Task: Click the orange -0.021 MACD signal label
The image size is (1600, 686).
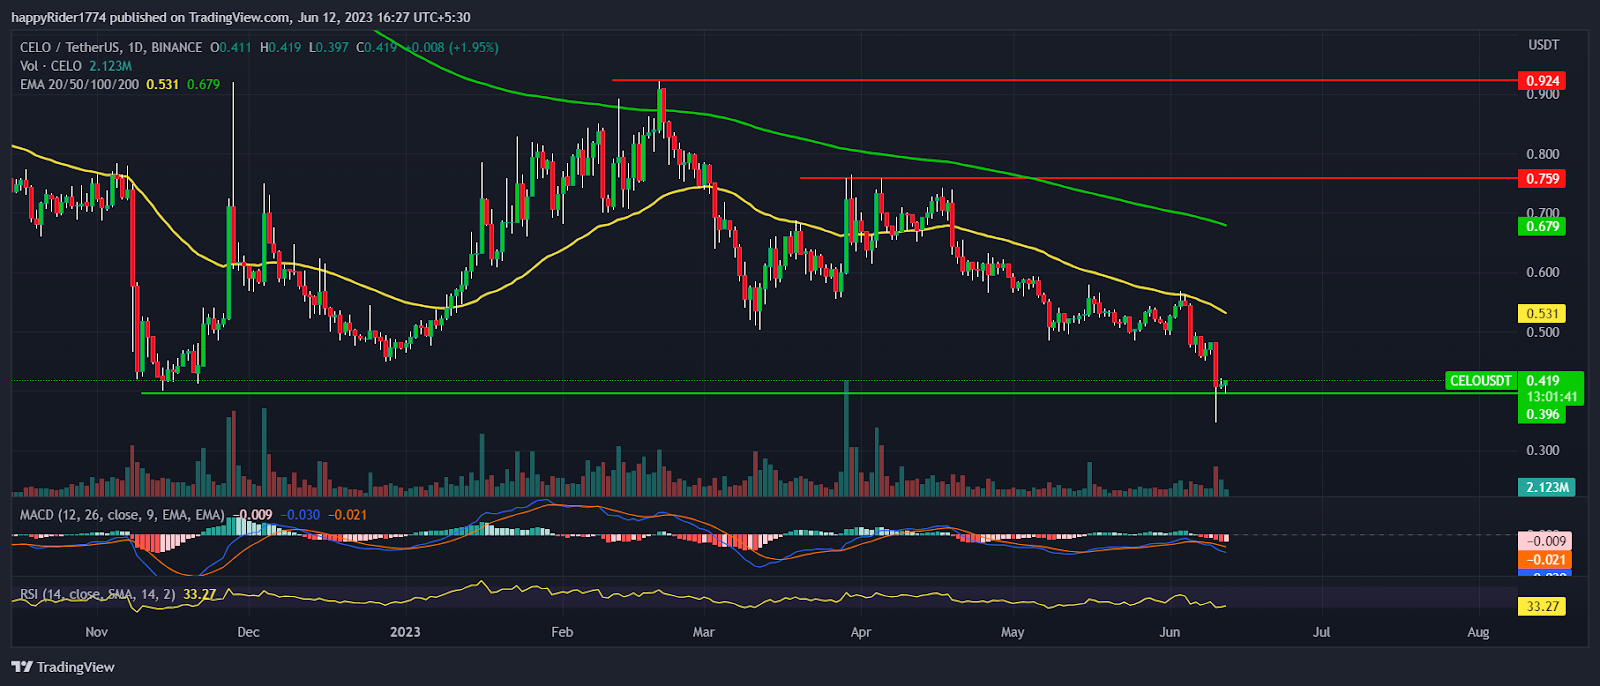Action: click(x=1544, y=560)
